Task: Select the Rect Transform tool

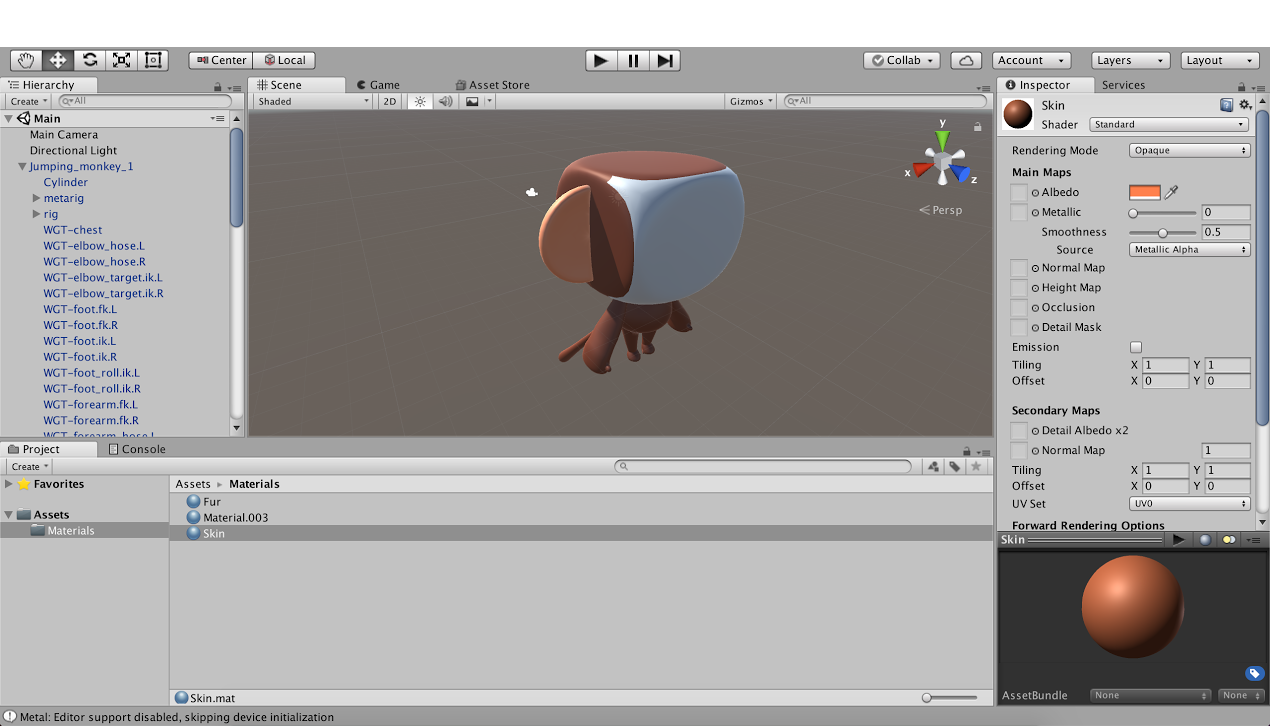Action: click(x=153, y=59)
